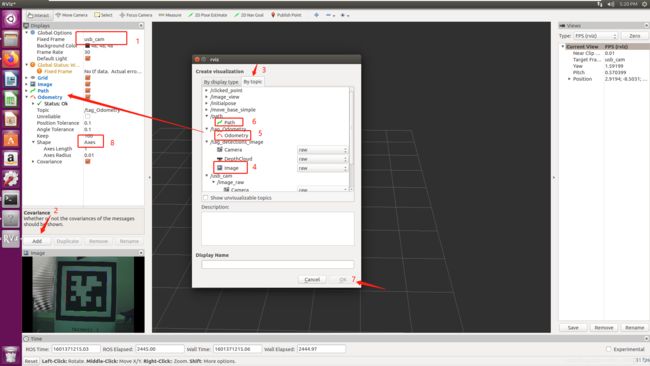The image size is (650, 366).
Task: Activate the Move Camera tool
Action: point(72,15)
